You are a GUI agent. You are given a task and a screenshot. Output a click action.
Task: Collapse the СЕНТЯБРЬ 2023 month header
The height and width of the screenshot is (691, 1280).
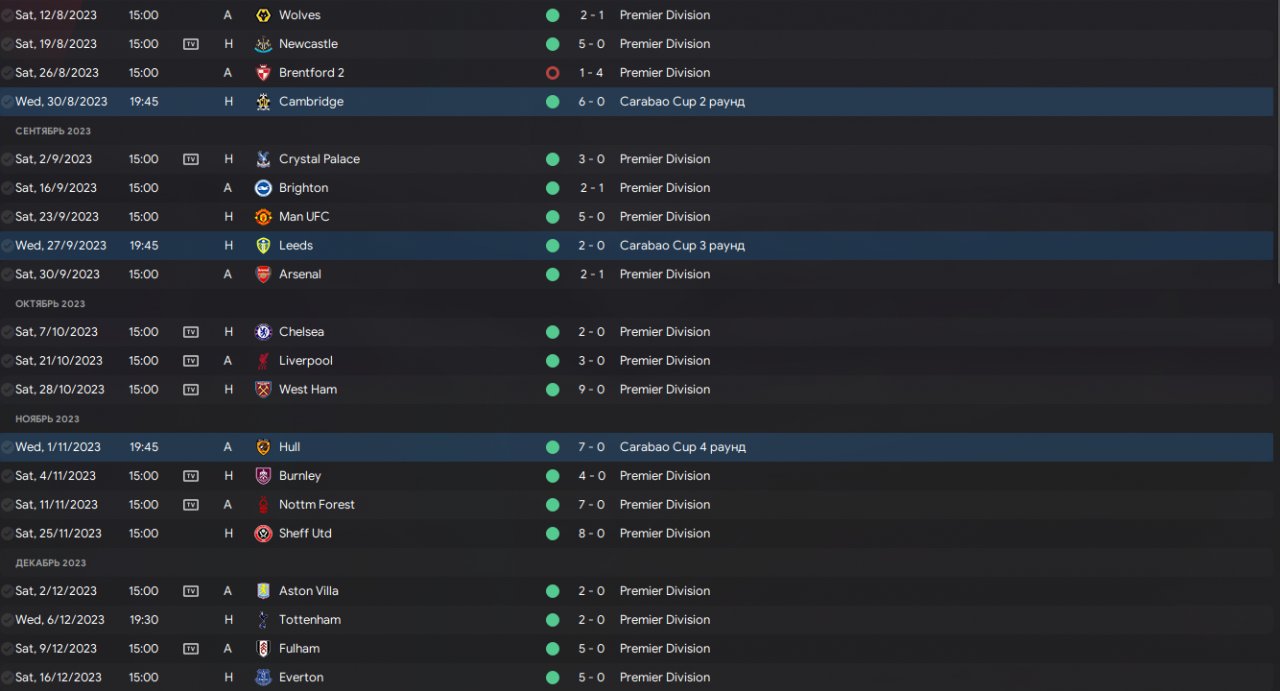pos(53,131)
